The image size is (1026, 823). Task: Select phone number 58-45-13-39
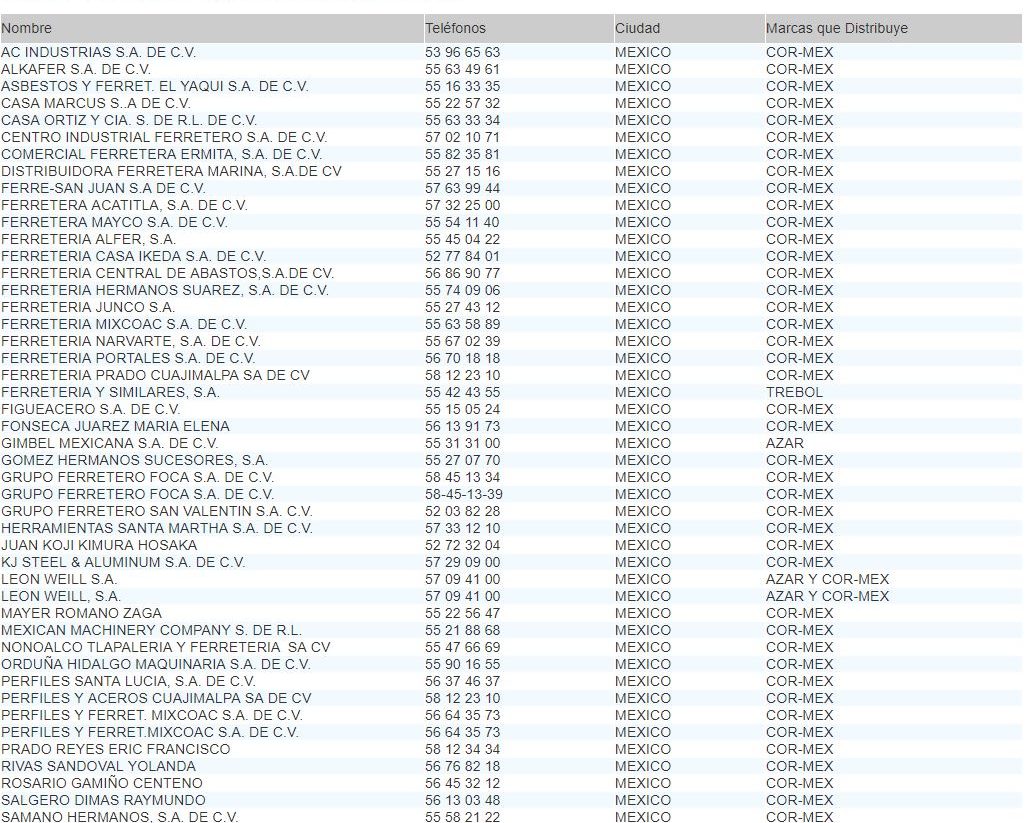[463, 494]
